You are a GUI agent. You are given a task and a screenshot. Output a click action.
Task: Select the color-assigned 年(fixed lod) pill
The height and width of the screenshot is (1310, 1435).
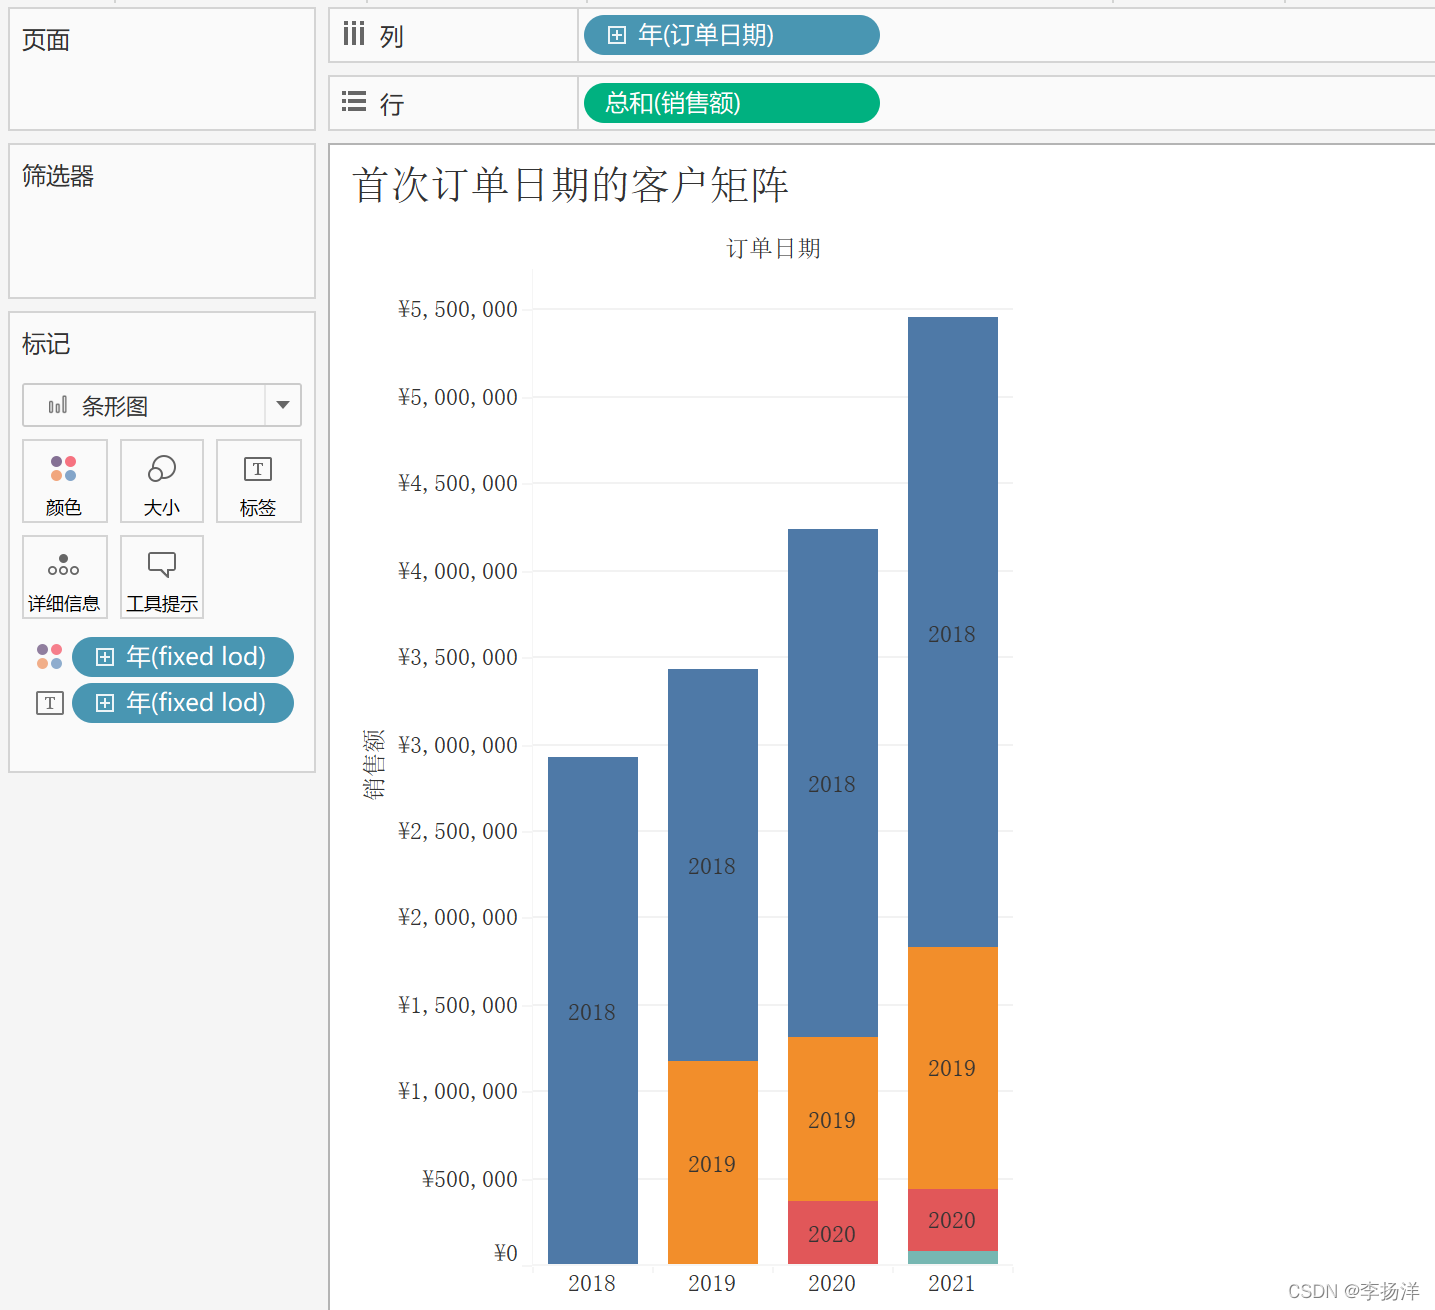pos(183,657)
